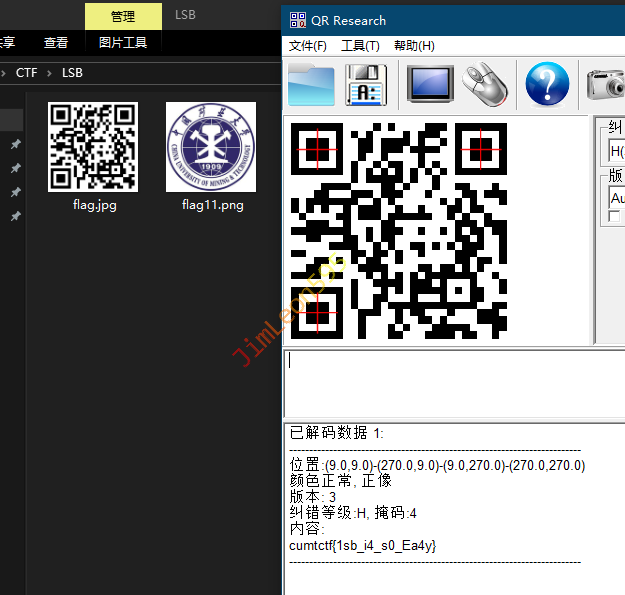The height and width of the screenshot is (595, 625).
Task: Click the camera icon in the toolbar
Action: tap(606, 85)
